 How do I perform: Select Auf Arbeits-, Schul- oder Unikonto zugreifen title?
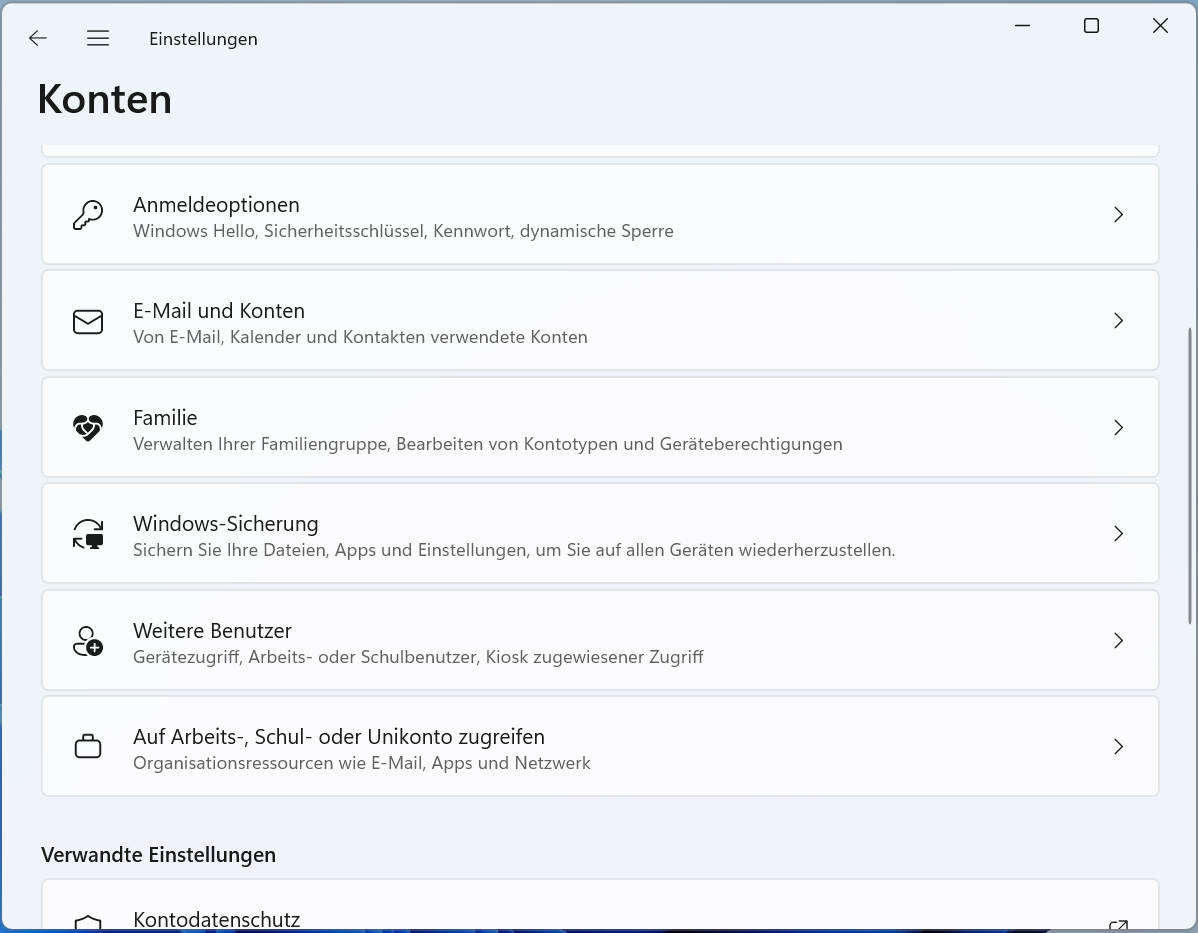tap(338, 737)
